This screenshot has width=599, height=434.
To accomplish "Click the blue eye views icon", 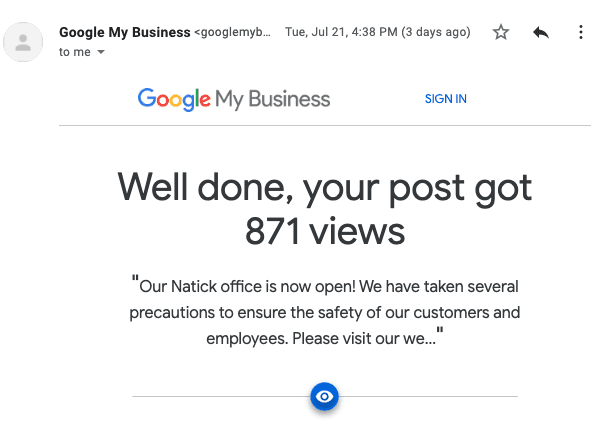I will click(324, 397).
